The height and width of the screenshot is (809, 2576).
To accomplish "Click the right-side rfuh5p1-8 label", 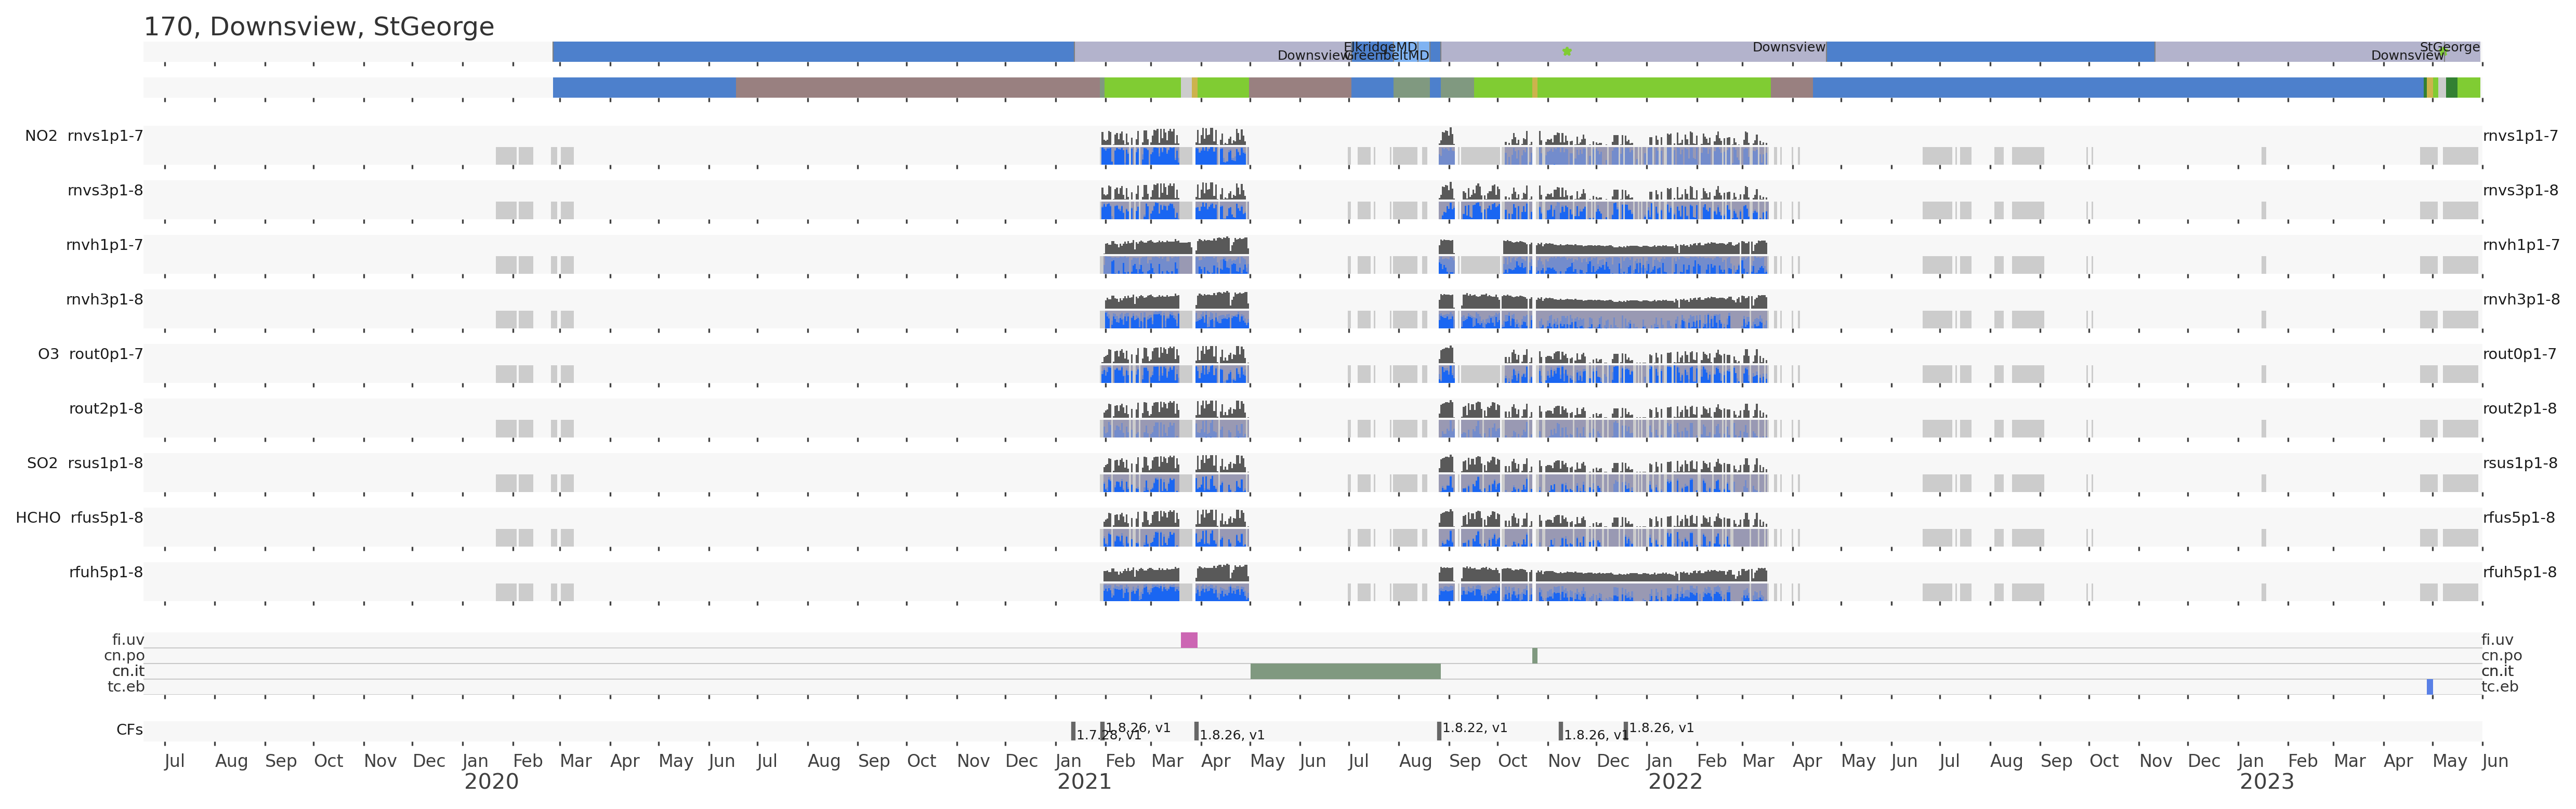I will point(2519,572).
